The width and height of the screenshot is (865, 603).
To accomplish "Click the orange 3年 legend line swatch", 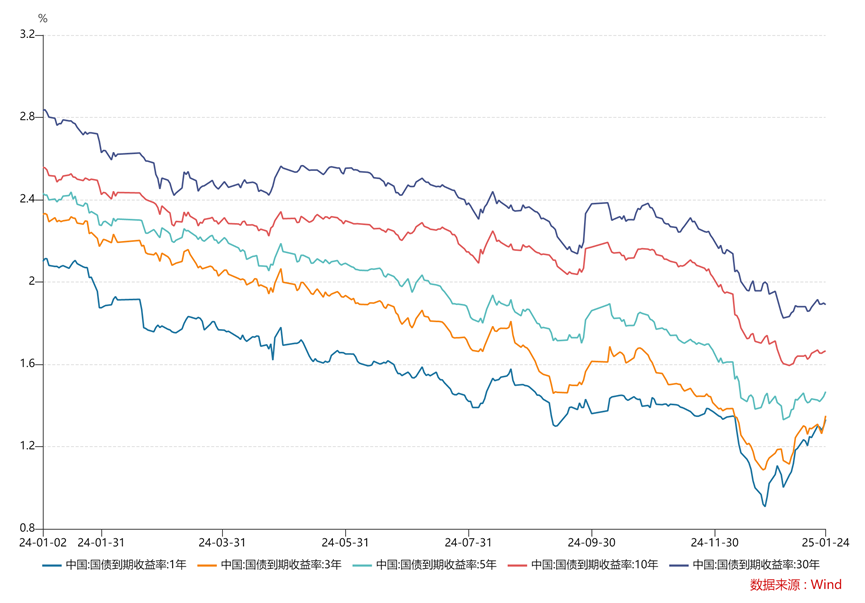I will click(209, 565).
